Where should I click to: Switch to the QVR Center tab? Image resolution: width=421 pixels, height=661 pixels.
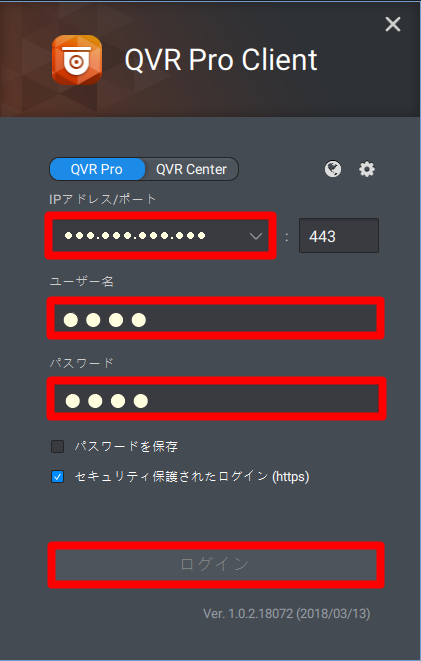pos(191,169)
